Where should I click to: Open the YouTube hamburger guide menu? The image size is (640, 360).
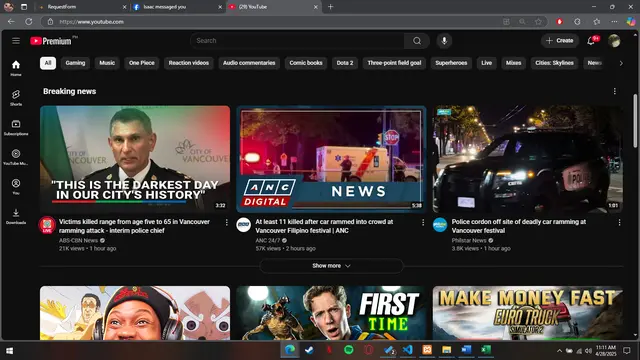pyautogui.click(x=16, y=41)
